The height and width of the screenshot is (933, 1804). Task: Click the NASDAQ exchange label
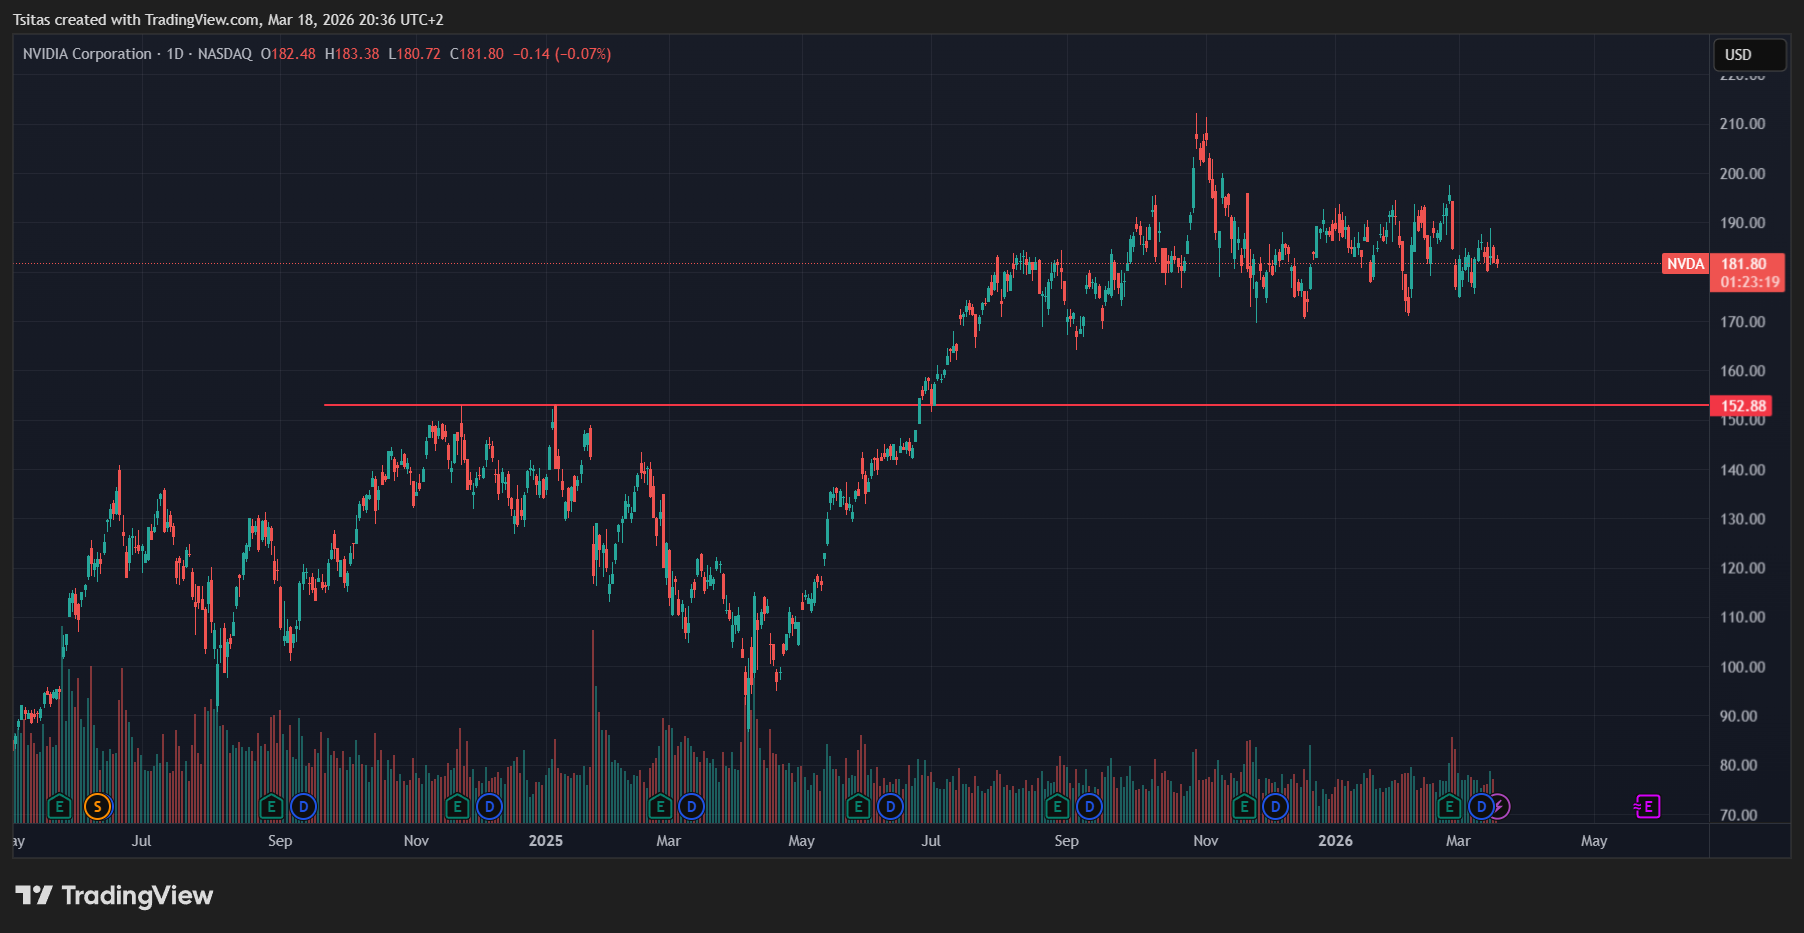[225, 54]
